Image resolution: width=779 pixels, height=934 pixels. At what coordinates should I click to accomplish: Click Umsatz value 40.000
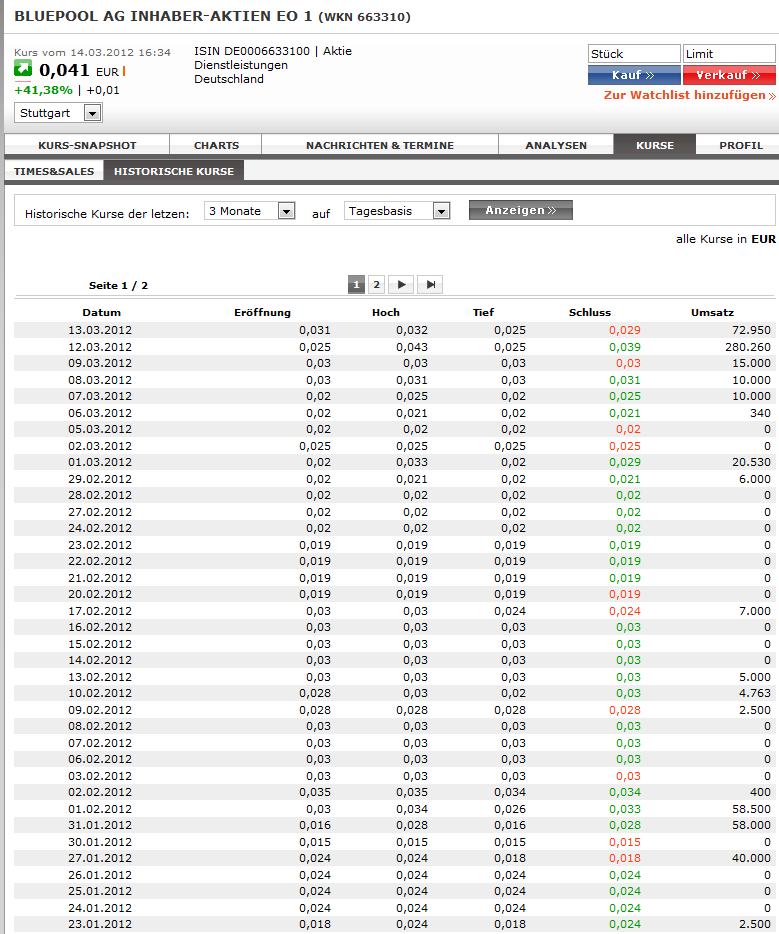point(751,858)
